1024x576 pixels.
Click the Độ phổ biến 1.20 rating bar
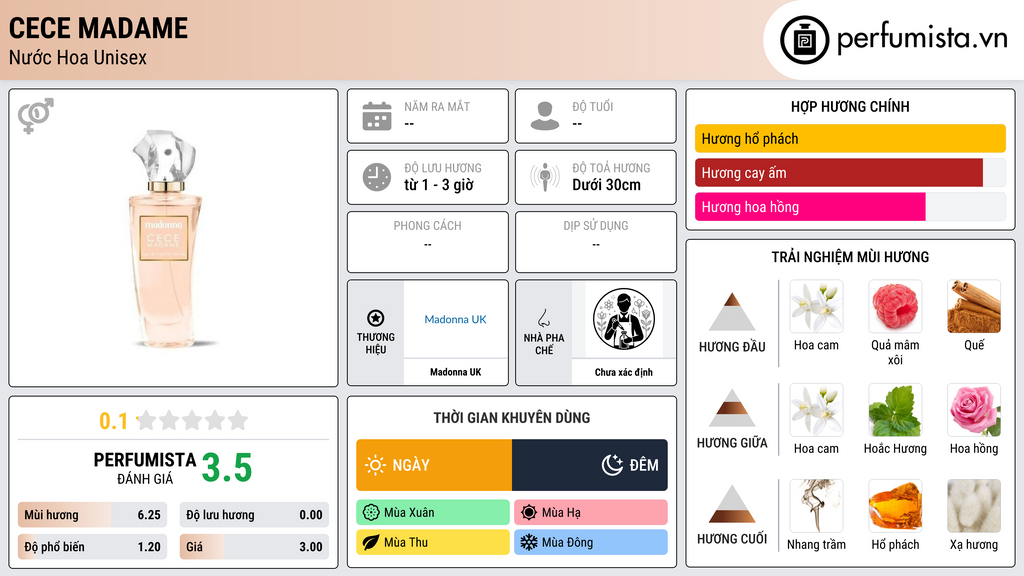pos(93,547)
